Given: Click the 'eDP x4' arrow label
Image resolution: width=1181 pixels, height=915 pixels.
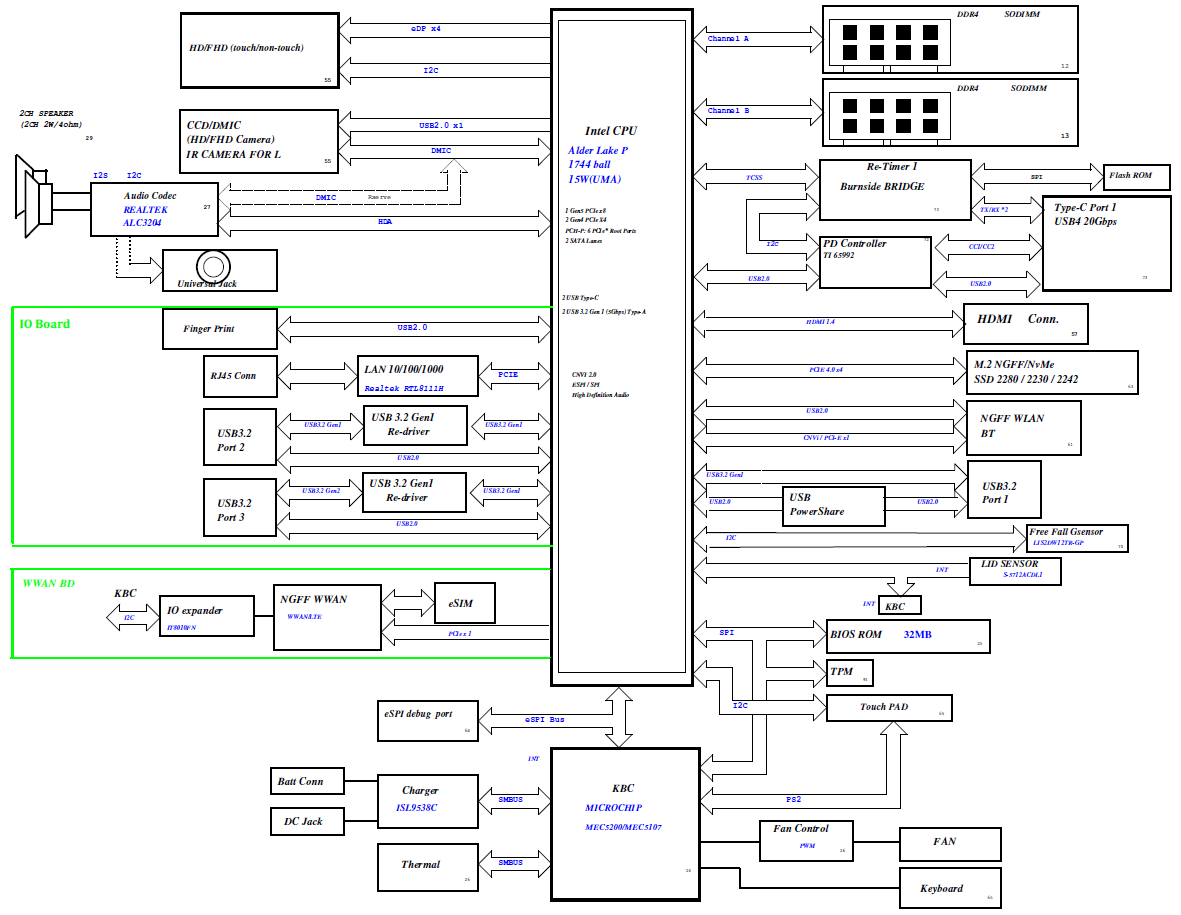Looking at the screenshot, I should [426, 29].
